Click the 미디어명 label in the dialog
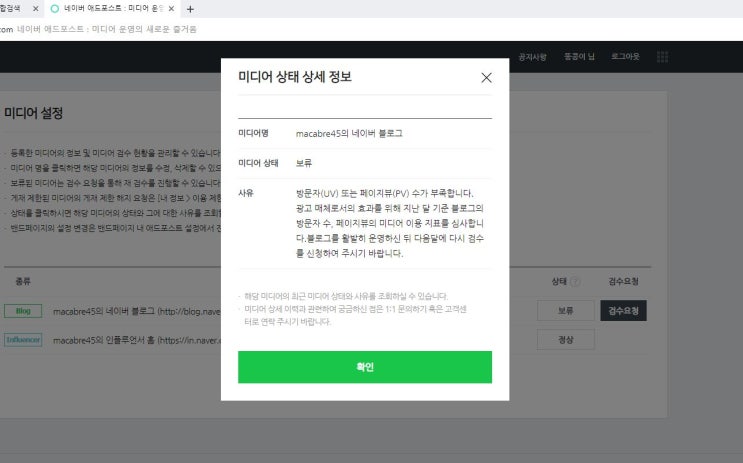This screenshot has height=463, width=743. (x=254, y=133)
